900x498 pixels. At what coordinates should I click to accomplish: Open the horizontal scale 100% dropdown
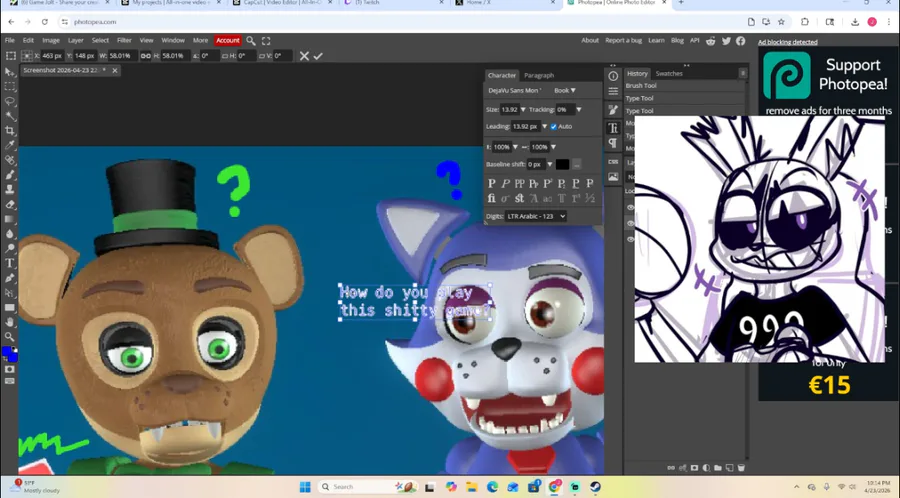click(553, 147)
